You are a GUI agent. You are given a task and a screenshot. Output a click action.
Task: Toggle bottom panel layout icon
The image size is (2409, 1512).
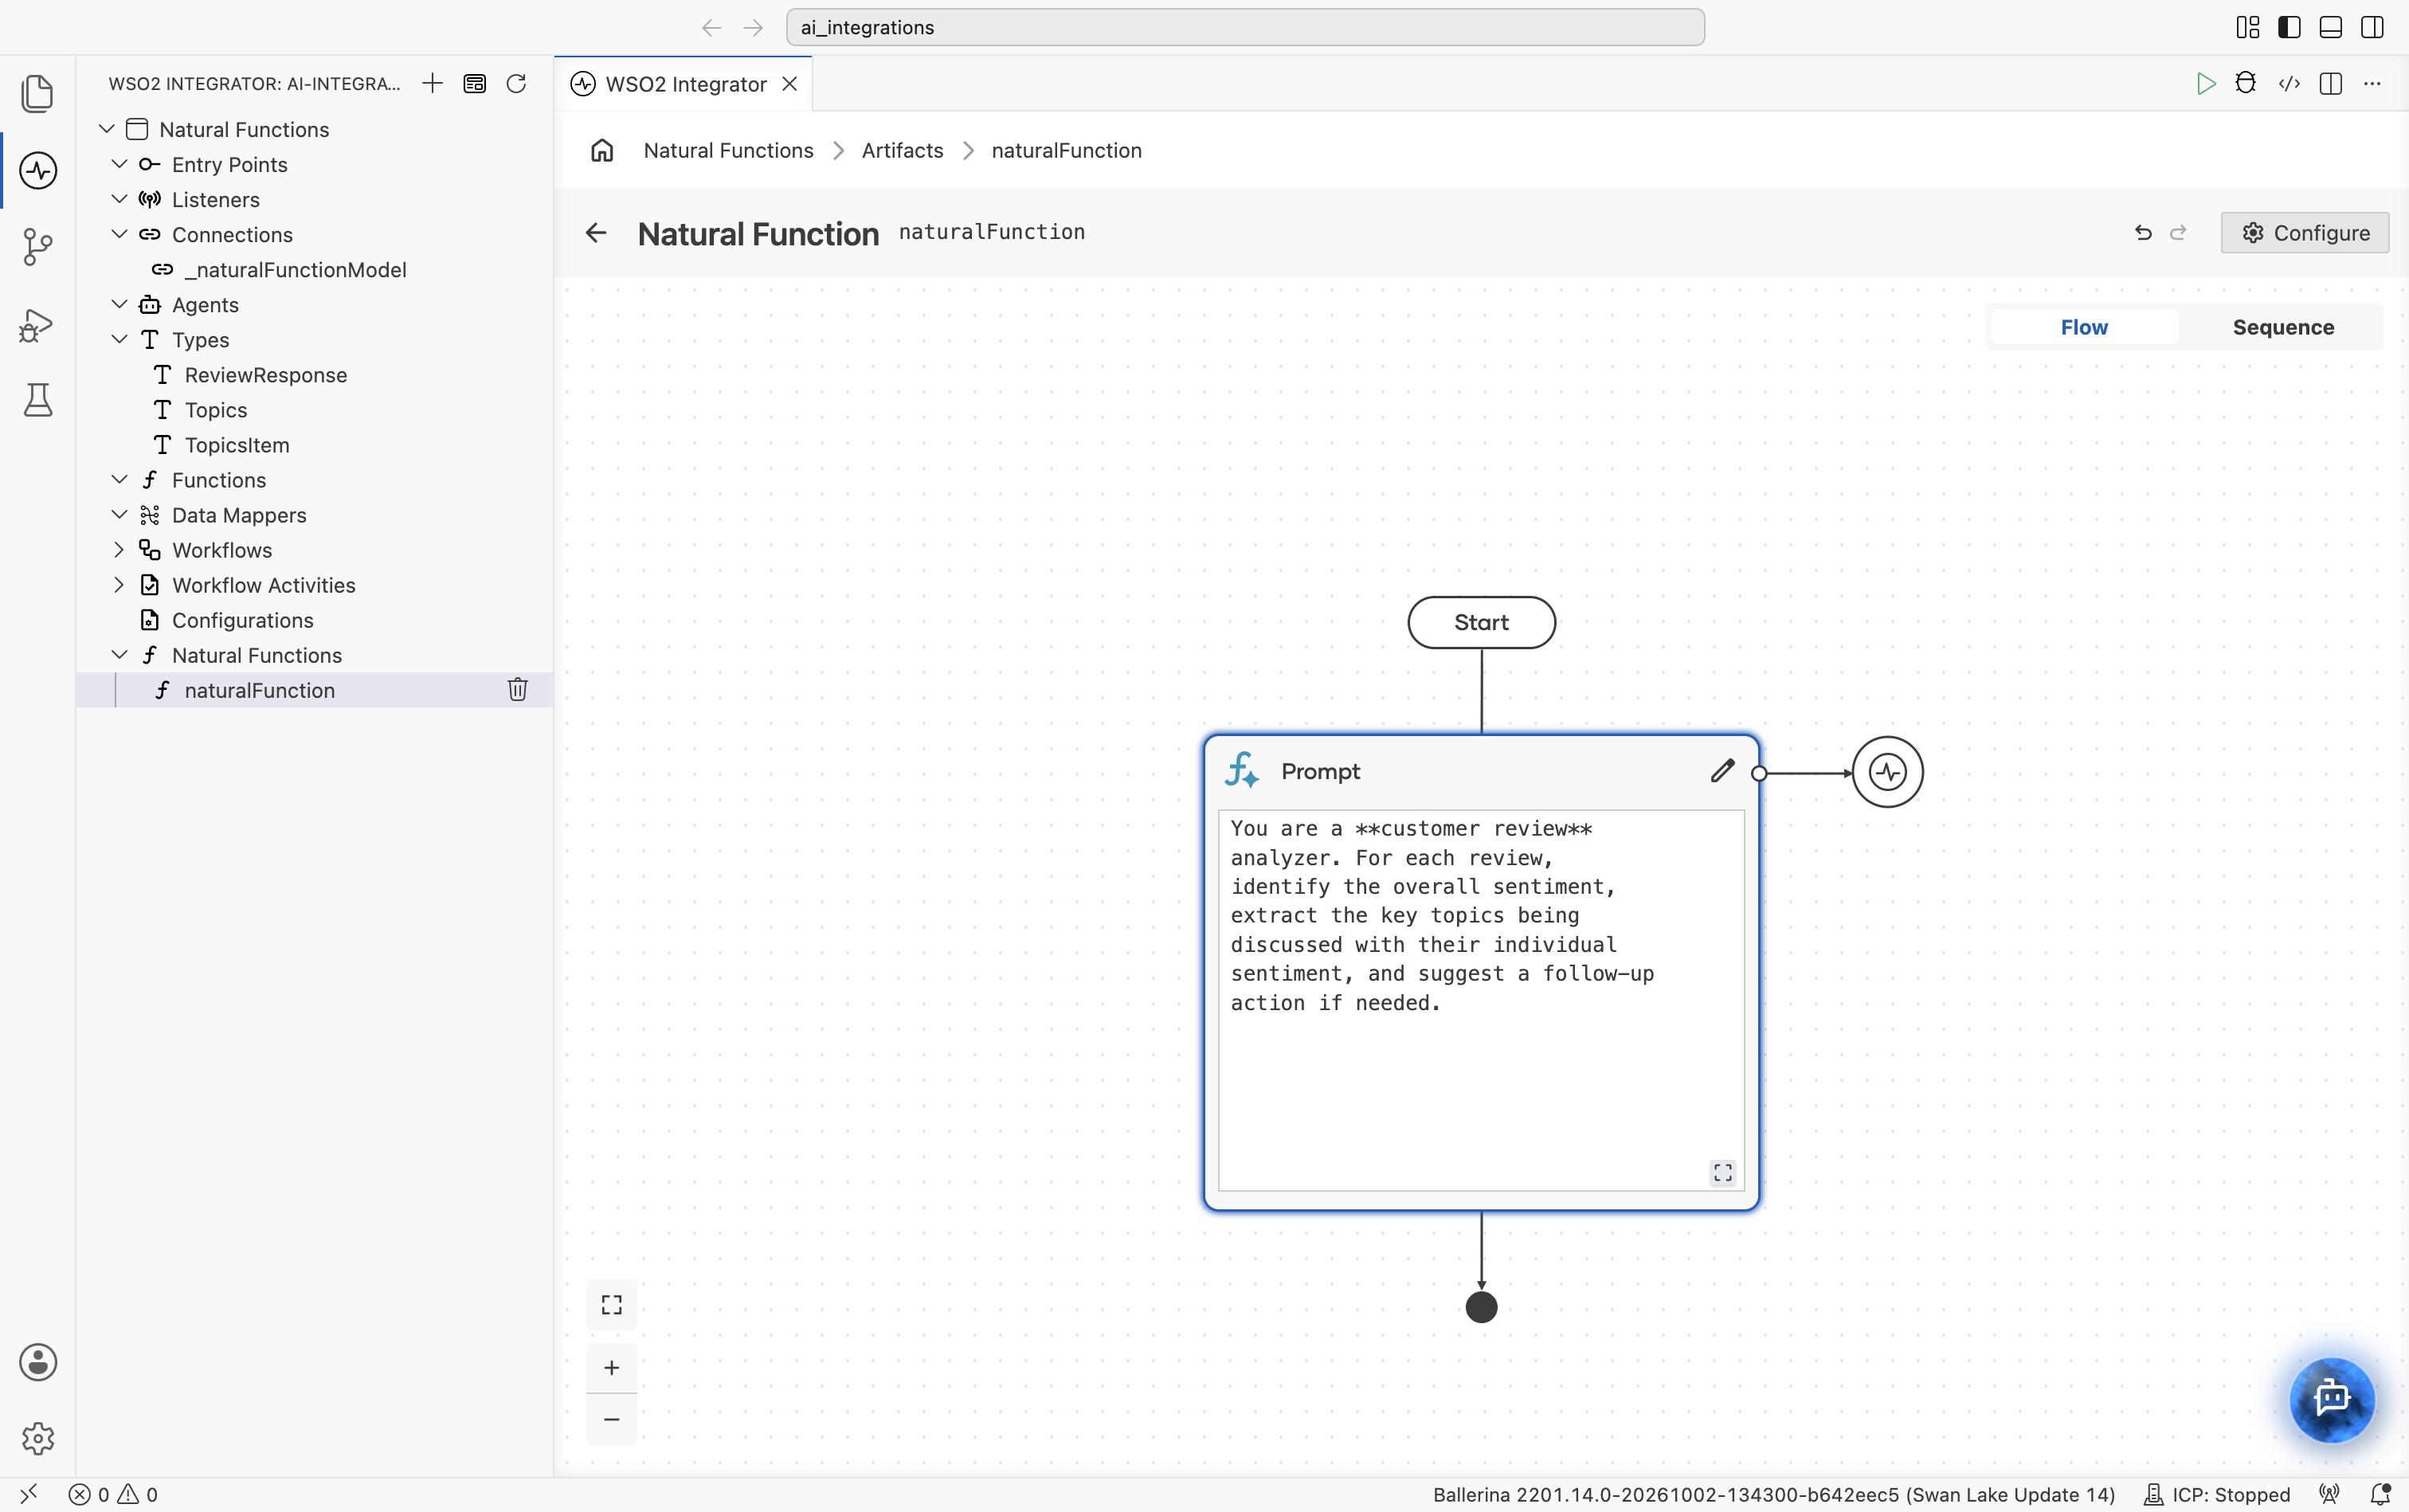pyautogui.click(x=2330, y=27)
